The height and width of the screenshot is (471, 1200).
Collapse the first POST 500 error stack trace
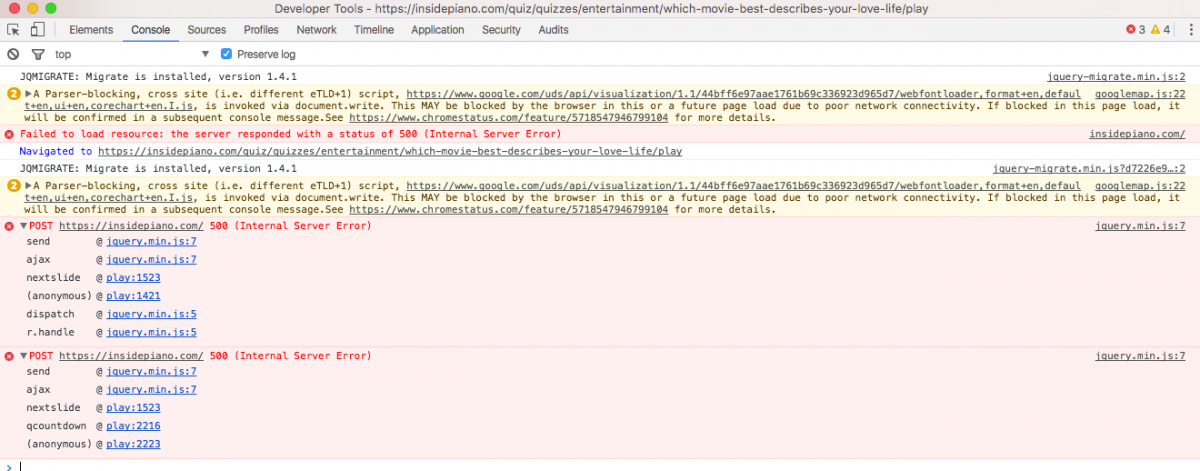tap(24, 226)
